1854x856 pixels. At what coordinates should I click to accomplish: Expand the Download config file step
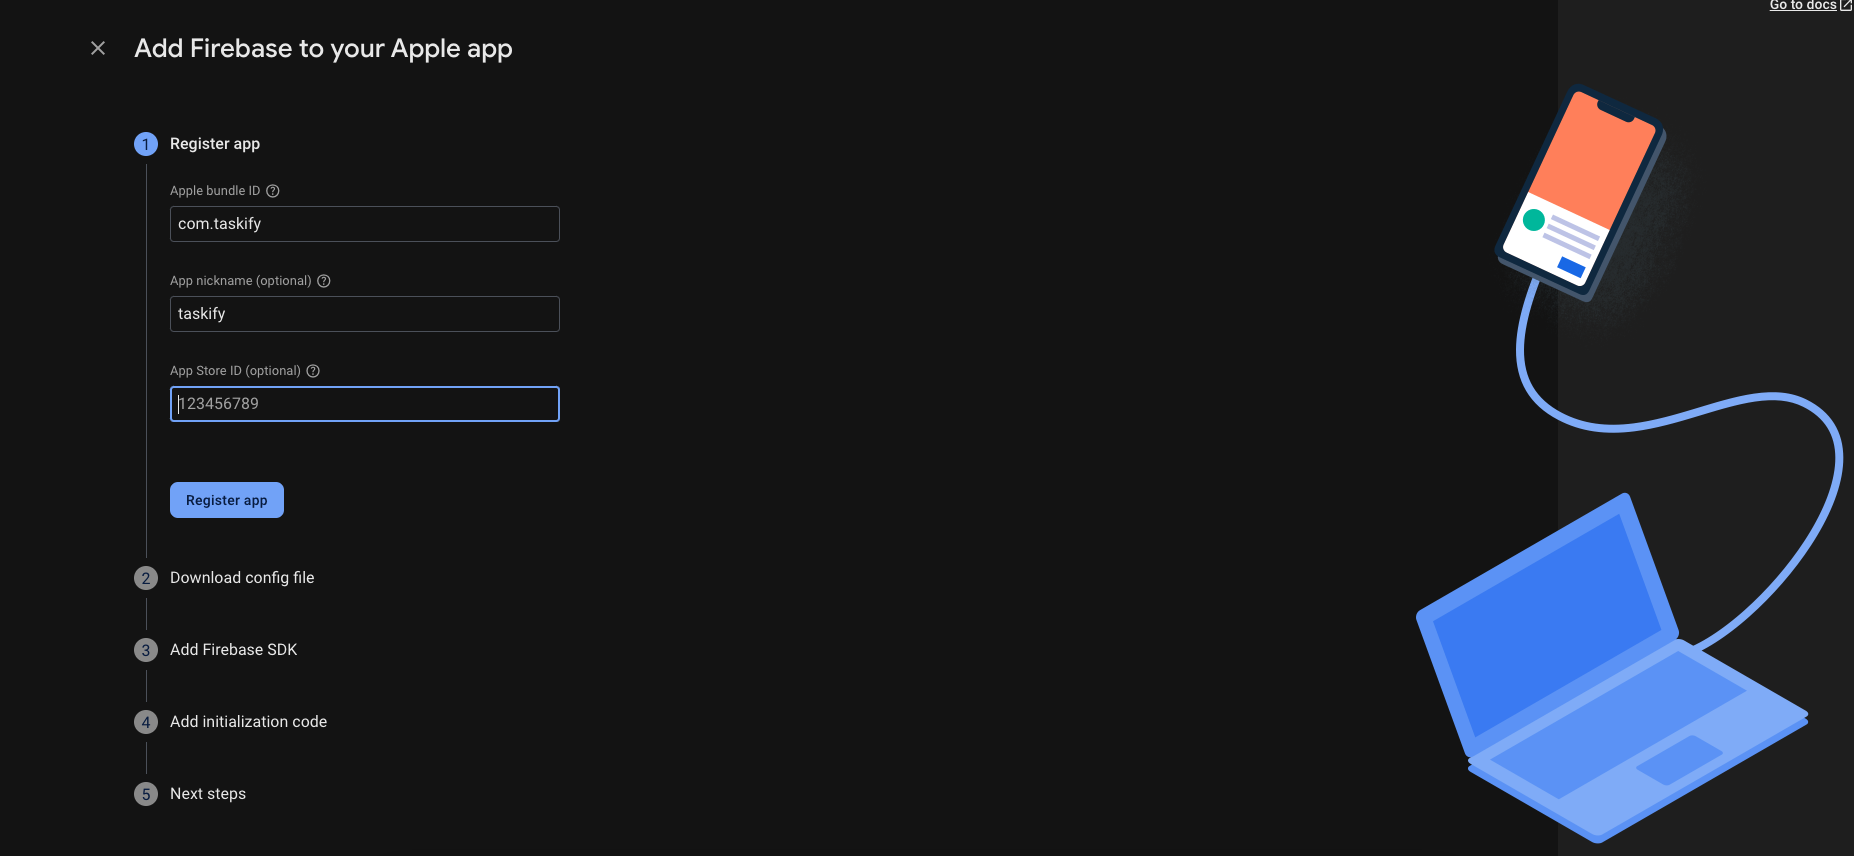(x=242, y=578)
